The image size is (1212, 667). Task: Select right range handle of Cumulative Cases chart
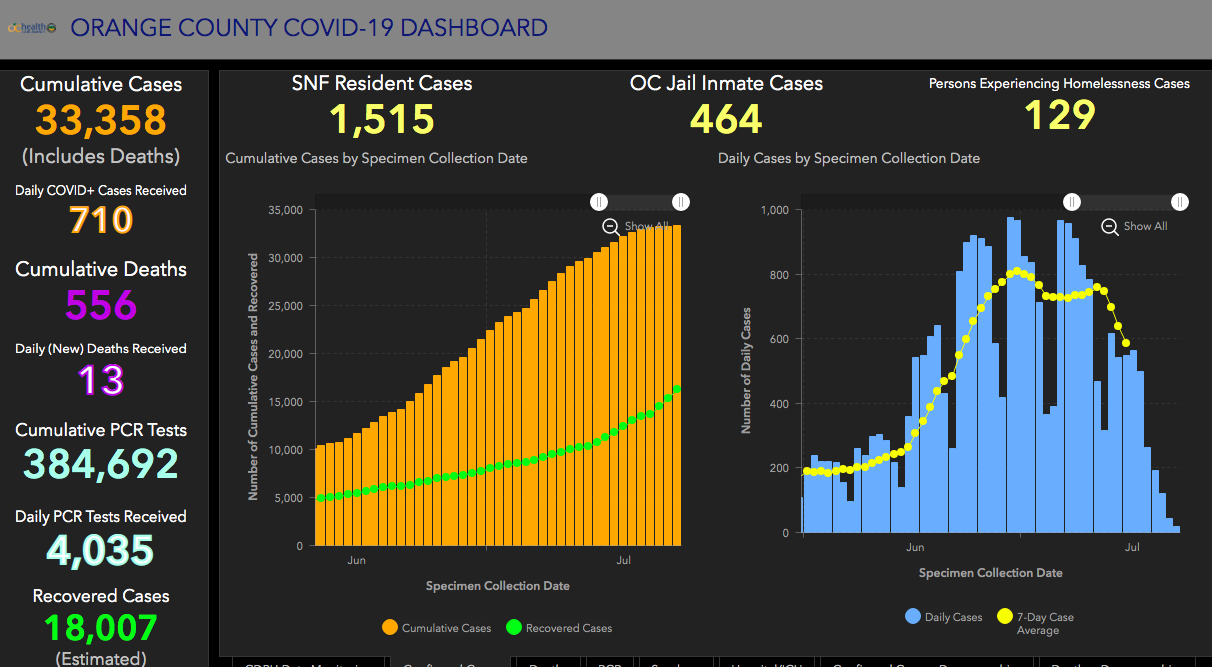(681, 202)
